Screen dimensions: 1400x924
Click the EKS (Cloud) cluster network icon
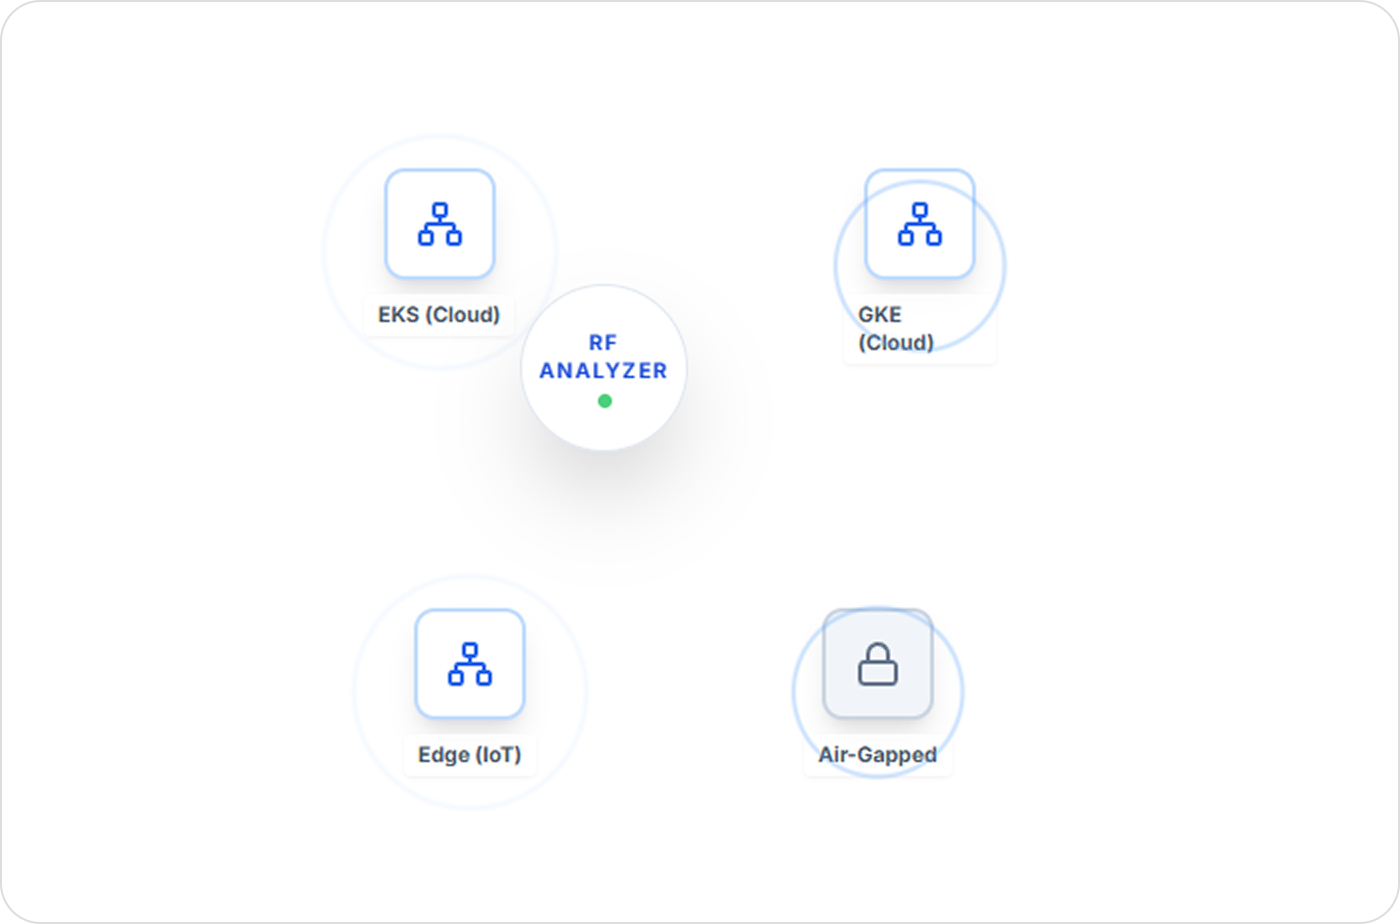coord(440,224)
